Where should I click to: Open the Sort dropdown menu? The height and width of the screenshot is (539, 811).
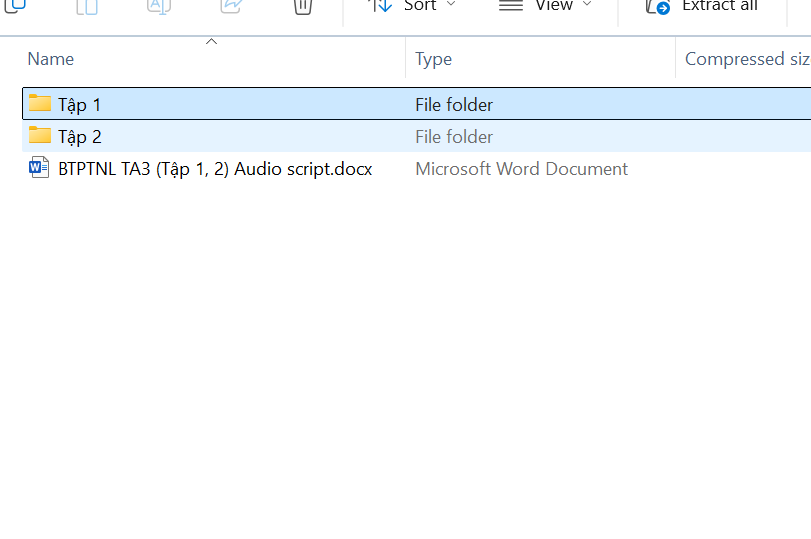[x=412, y=6]
